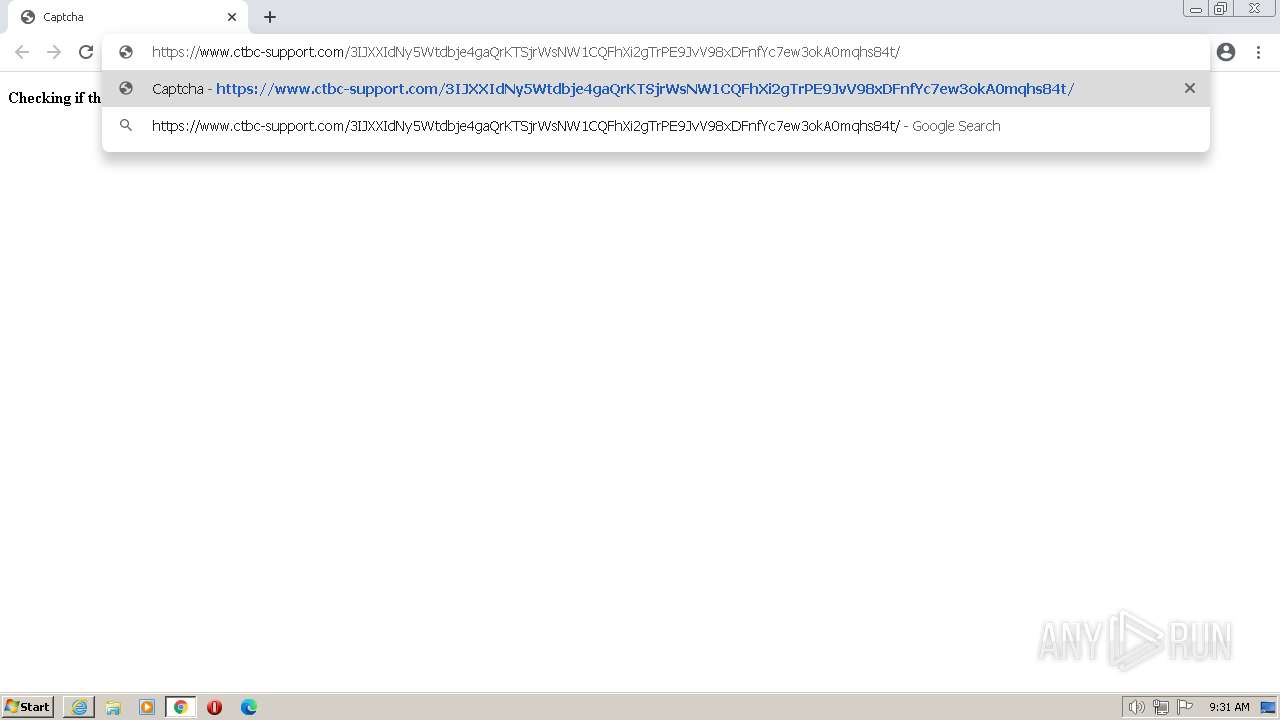Image resolution: width=1280 pixels, height=720 pixels.
Task: Launch Internet Explorer from the taskbar
Action: (79, 707)
